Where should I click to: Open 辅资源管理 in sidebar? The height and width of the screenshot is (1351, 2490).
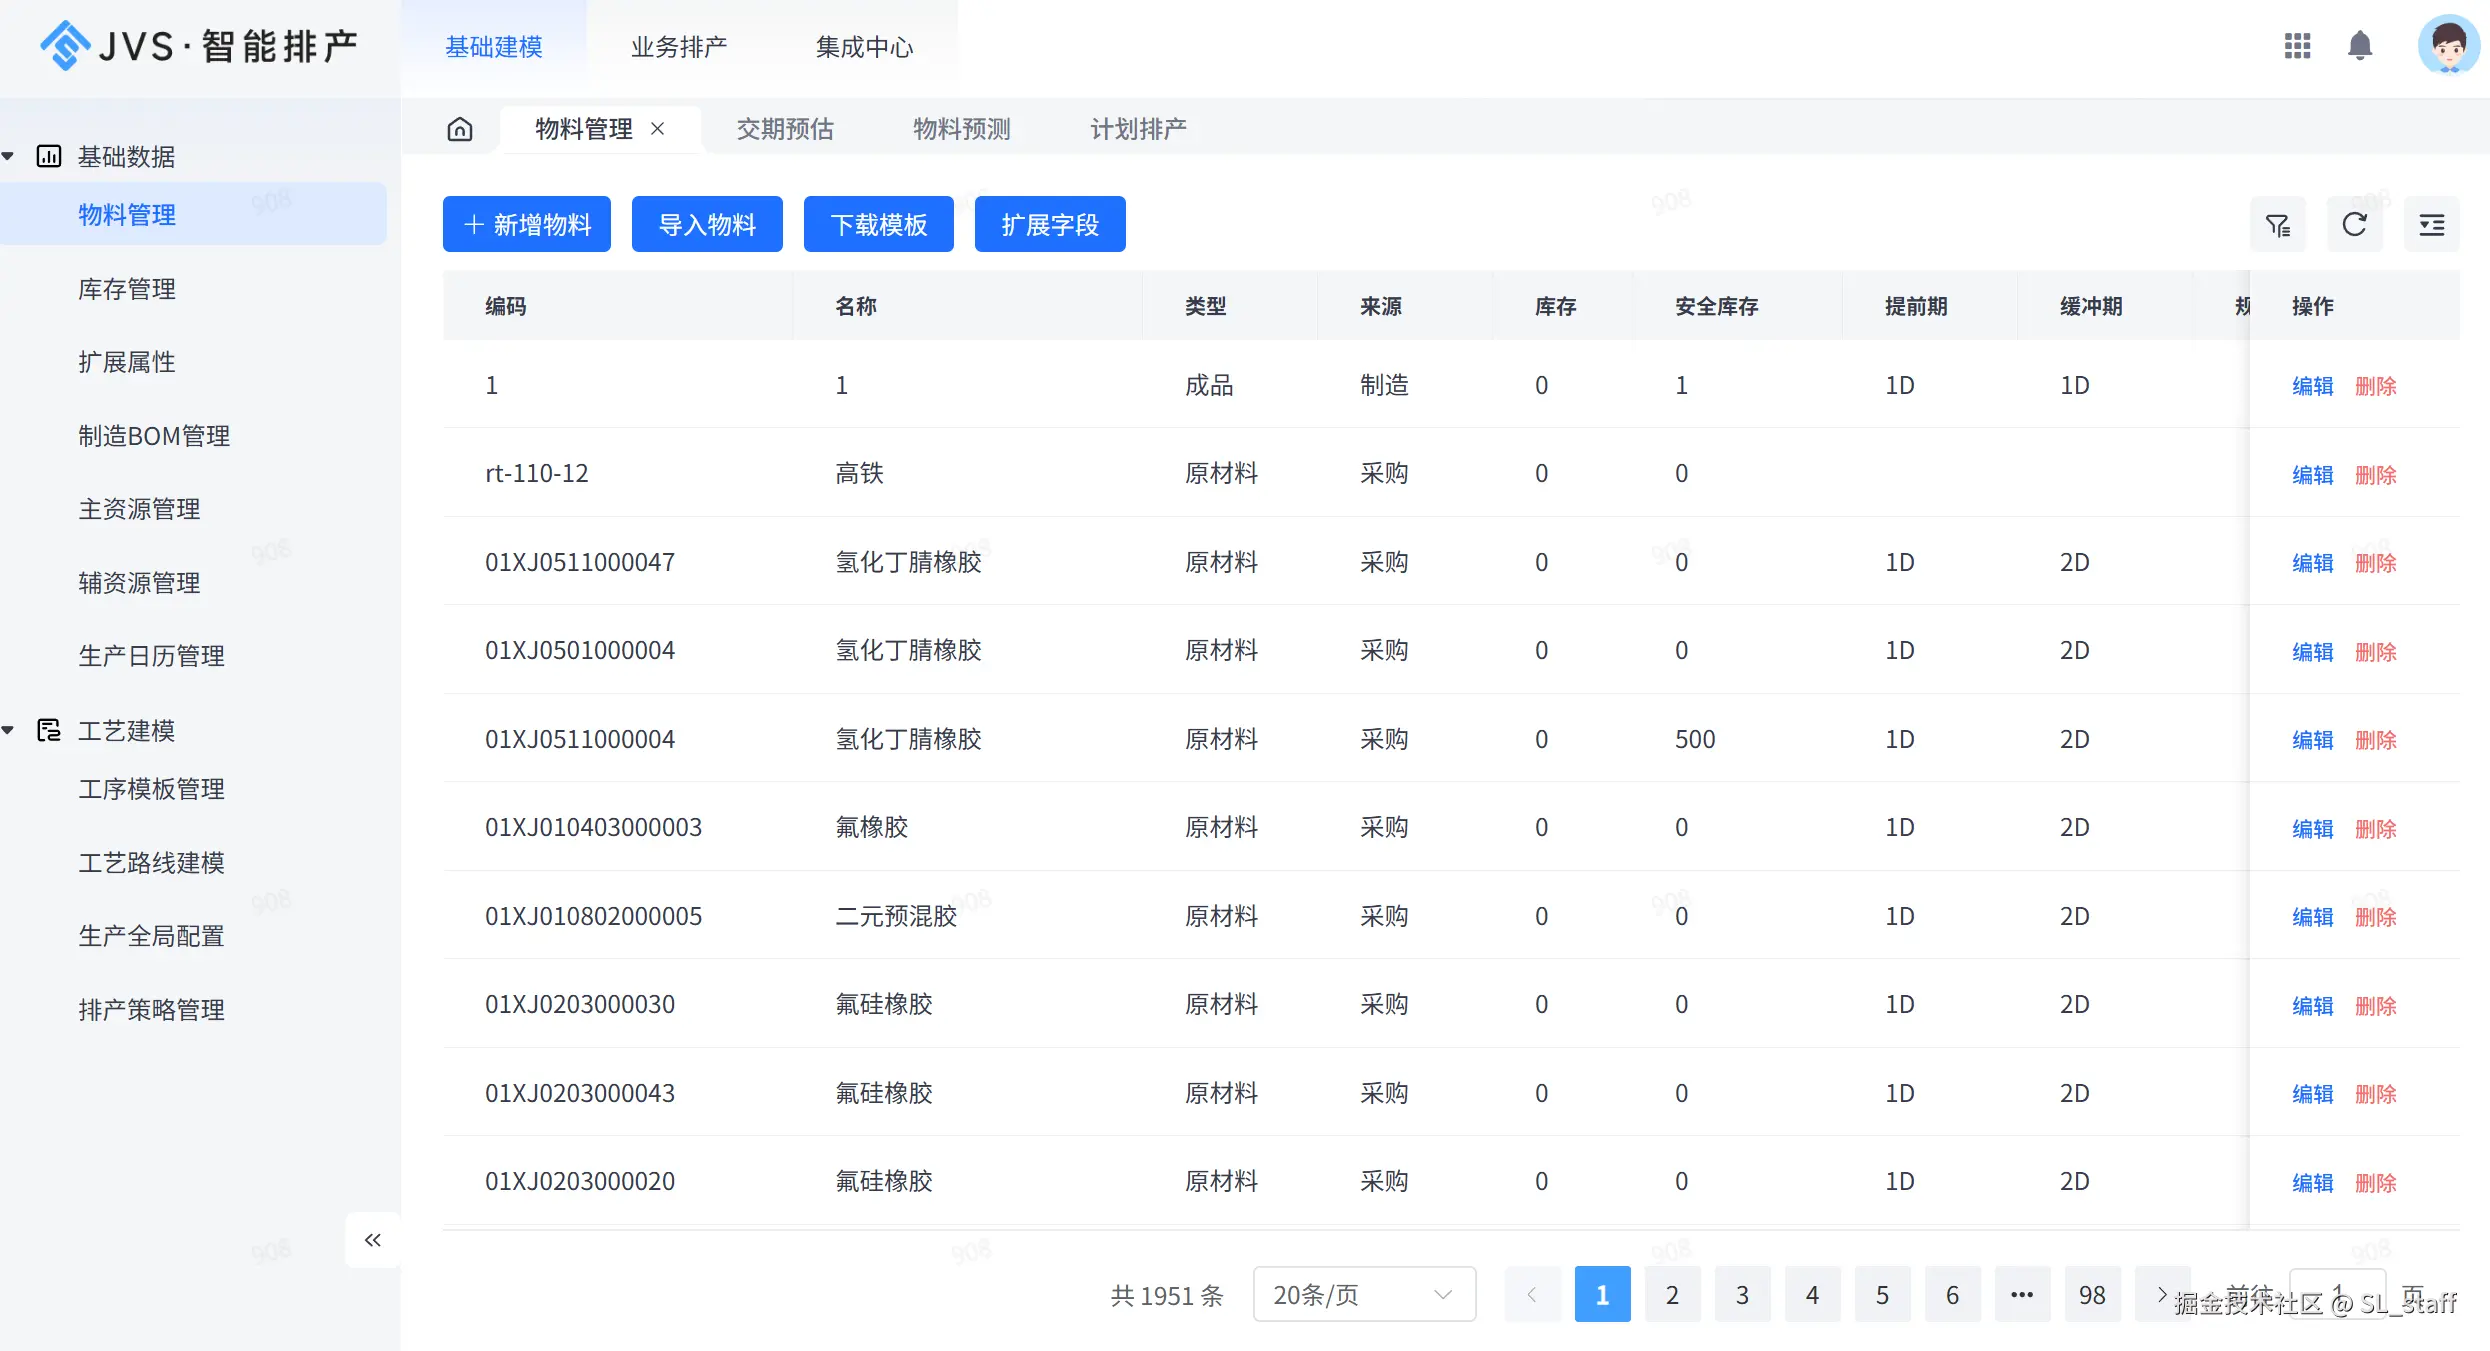click(139, 583)
